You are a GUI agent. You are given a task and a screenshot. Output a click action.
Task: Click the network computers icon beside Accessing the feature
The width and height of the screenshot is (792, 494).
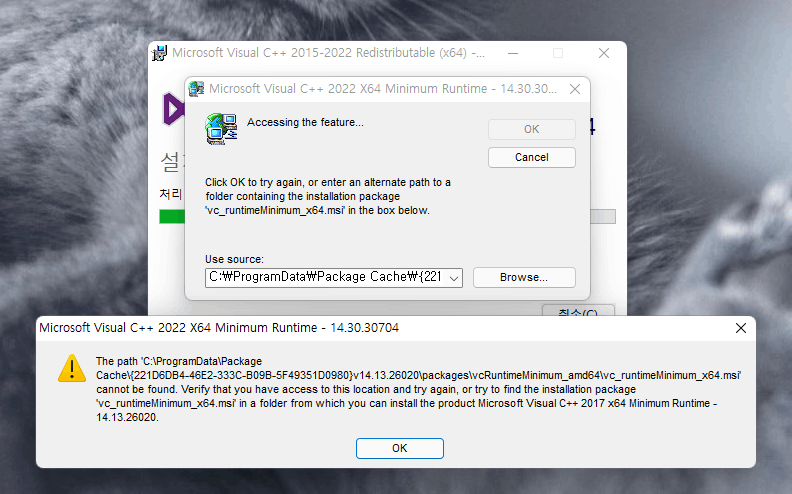tap(221, 129)
